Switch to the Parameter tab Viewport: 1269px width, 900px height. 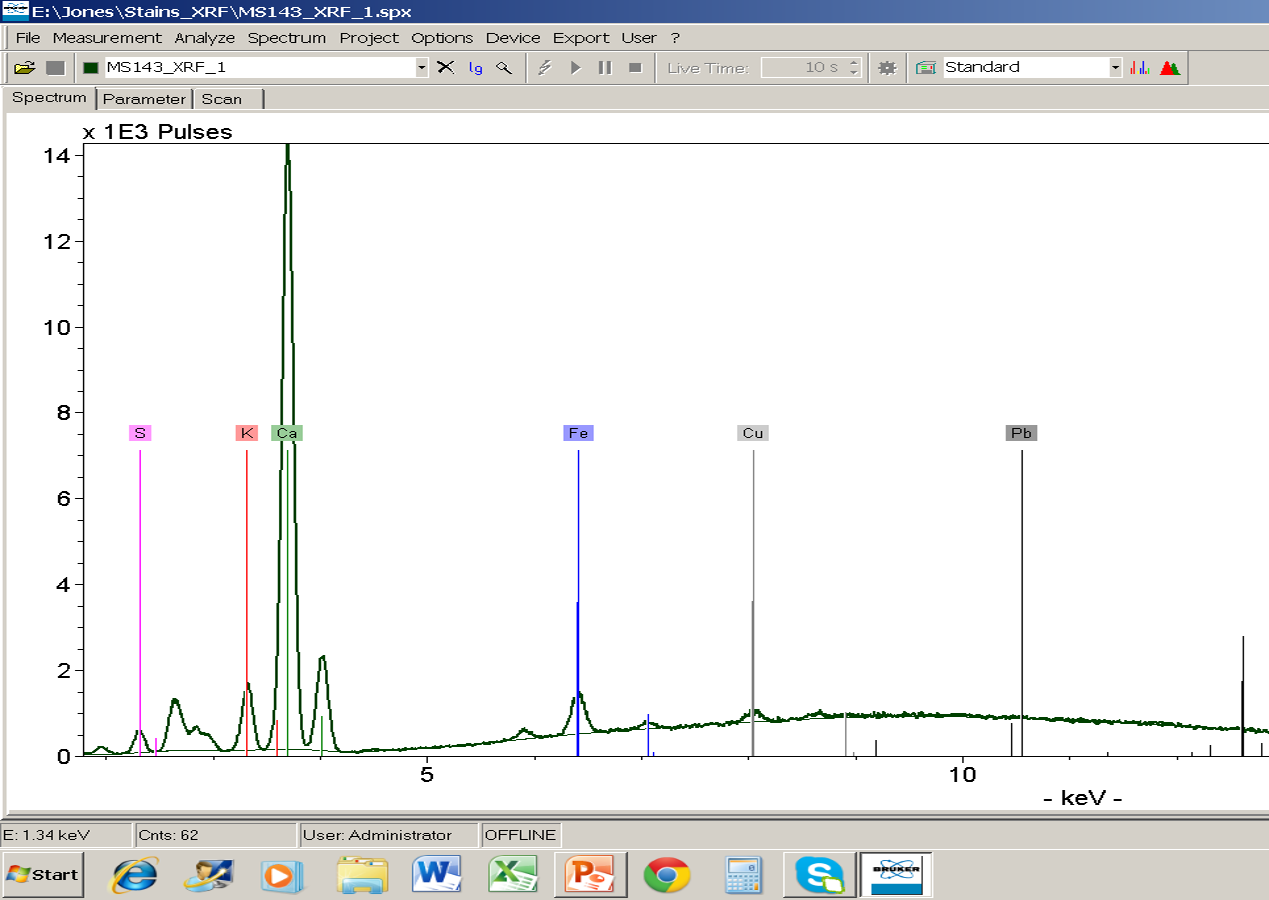click(144, 99)
